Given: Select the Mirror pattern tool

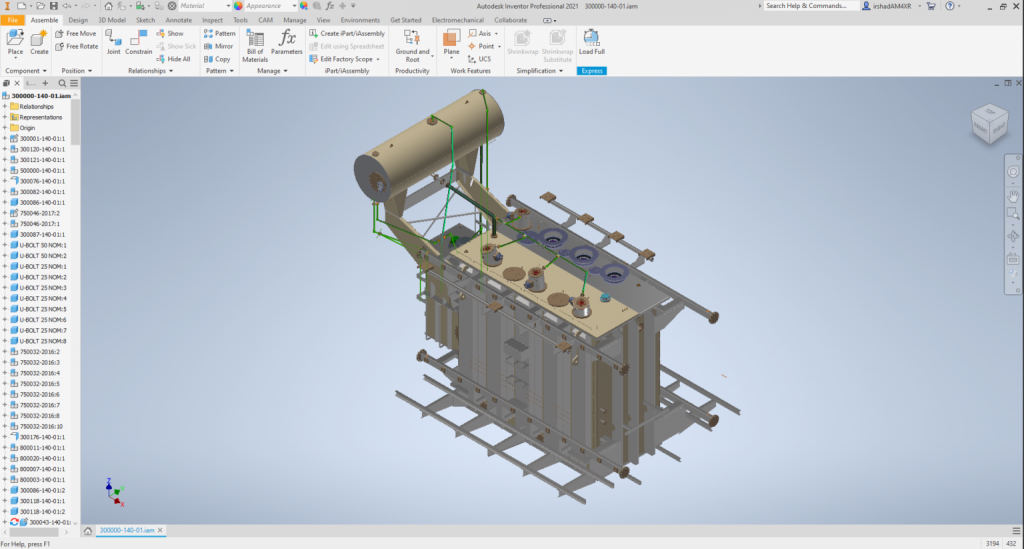Looking at the screenshot, I should (x=219, y=46).
